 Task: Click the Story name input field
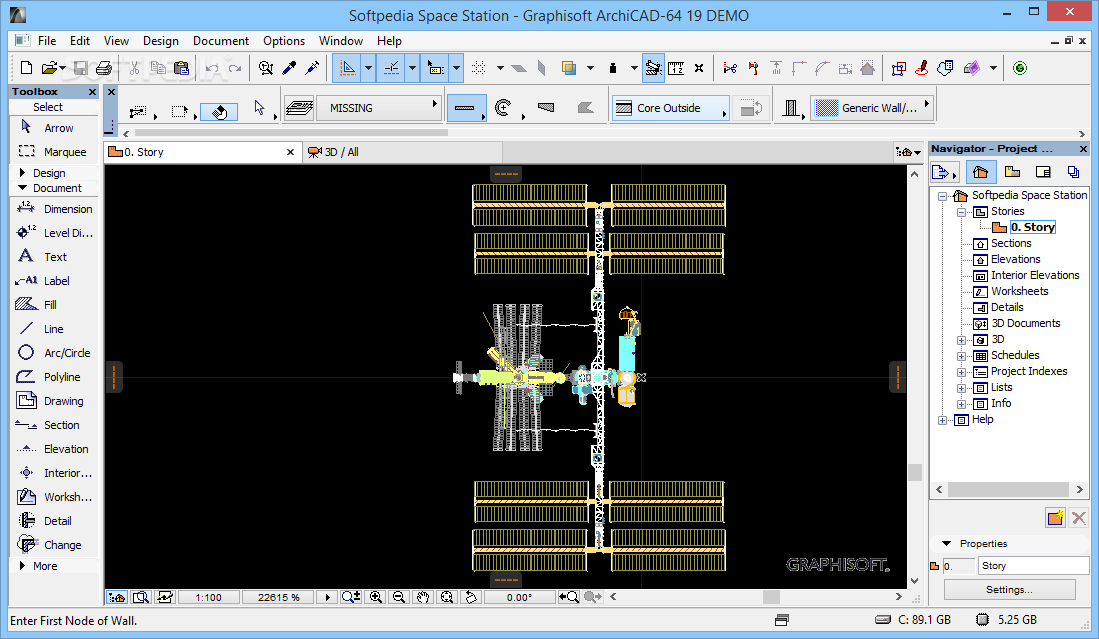[1033, 565]
